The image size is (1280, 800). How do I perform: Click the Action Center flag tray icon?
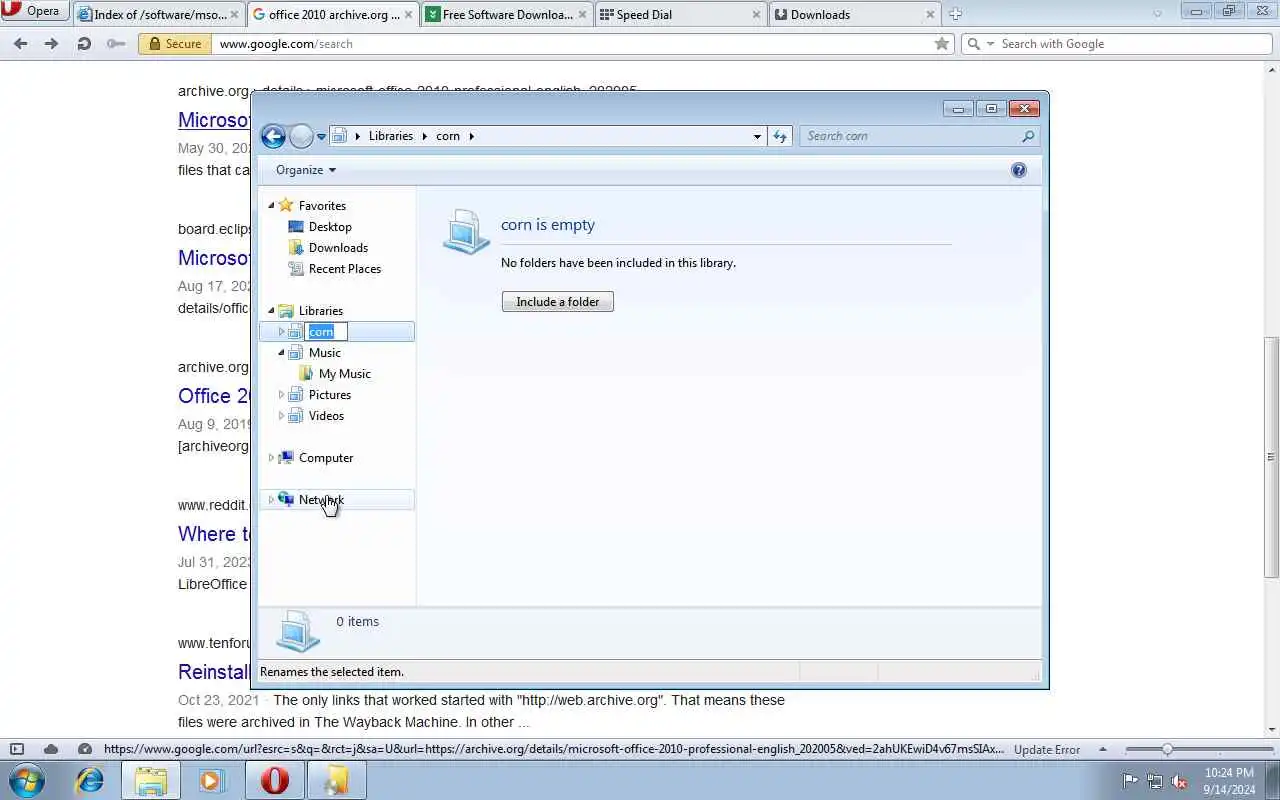(1130, 781)
